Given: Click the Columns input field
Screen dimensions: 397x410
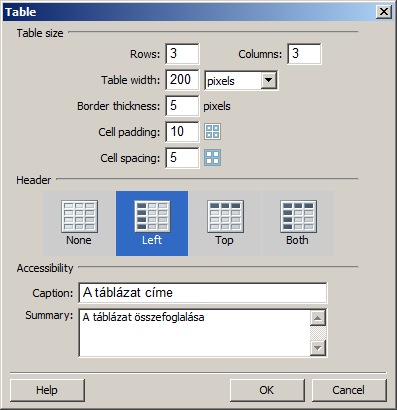Looking at the screenshot, I should click(304, 54).
